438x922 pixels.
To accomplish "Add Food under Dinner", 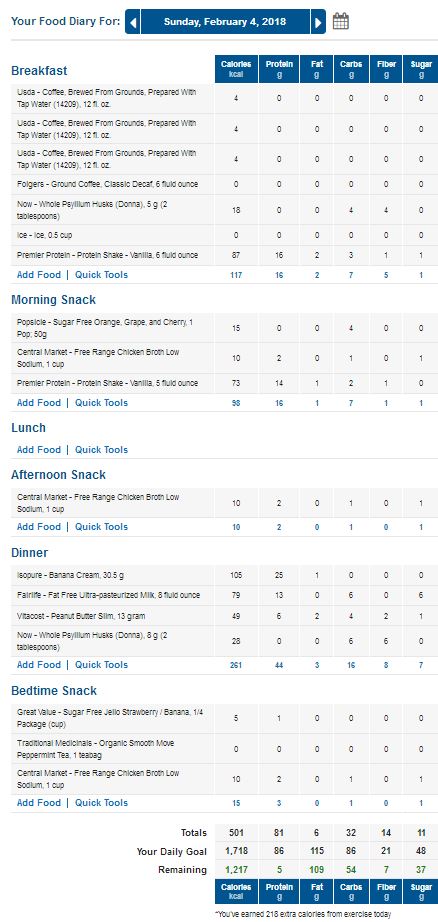I will pyautogui.click(x=39, y=665).
